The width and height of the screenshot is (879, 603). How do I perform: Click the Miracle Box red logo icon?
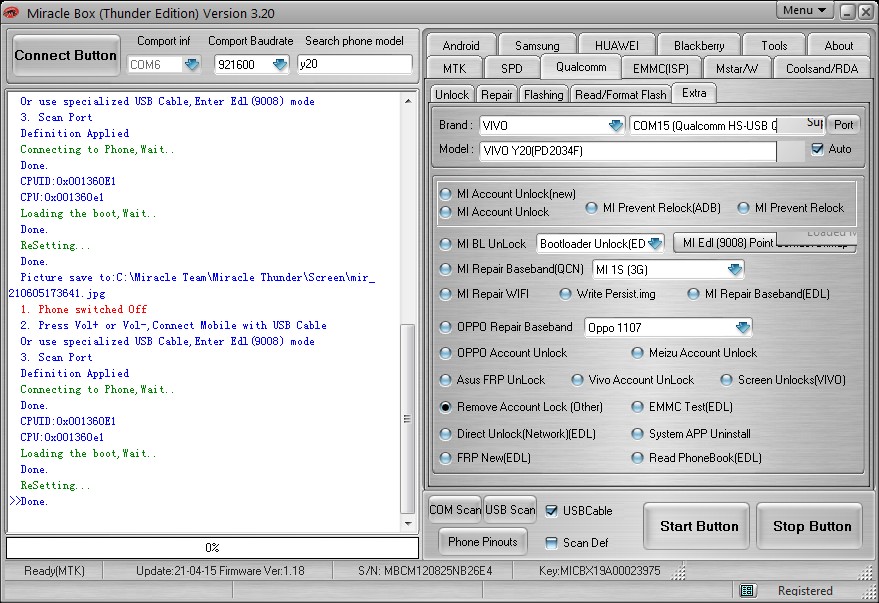click(11, 12)
